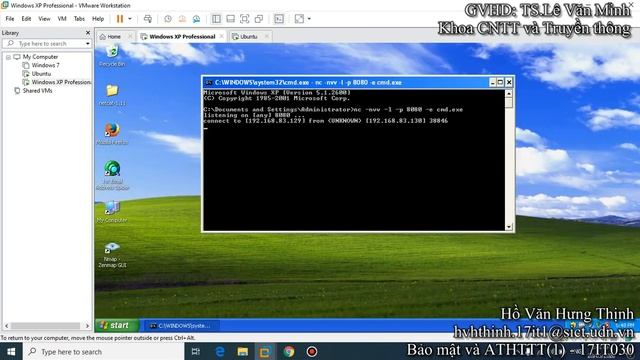Click the VMware Workstation taskbar icon
This screenshot has height=360, width=640.
[x=265, y=351]
